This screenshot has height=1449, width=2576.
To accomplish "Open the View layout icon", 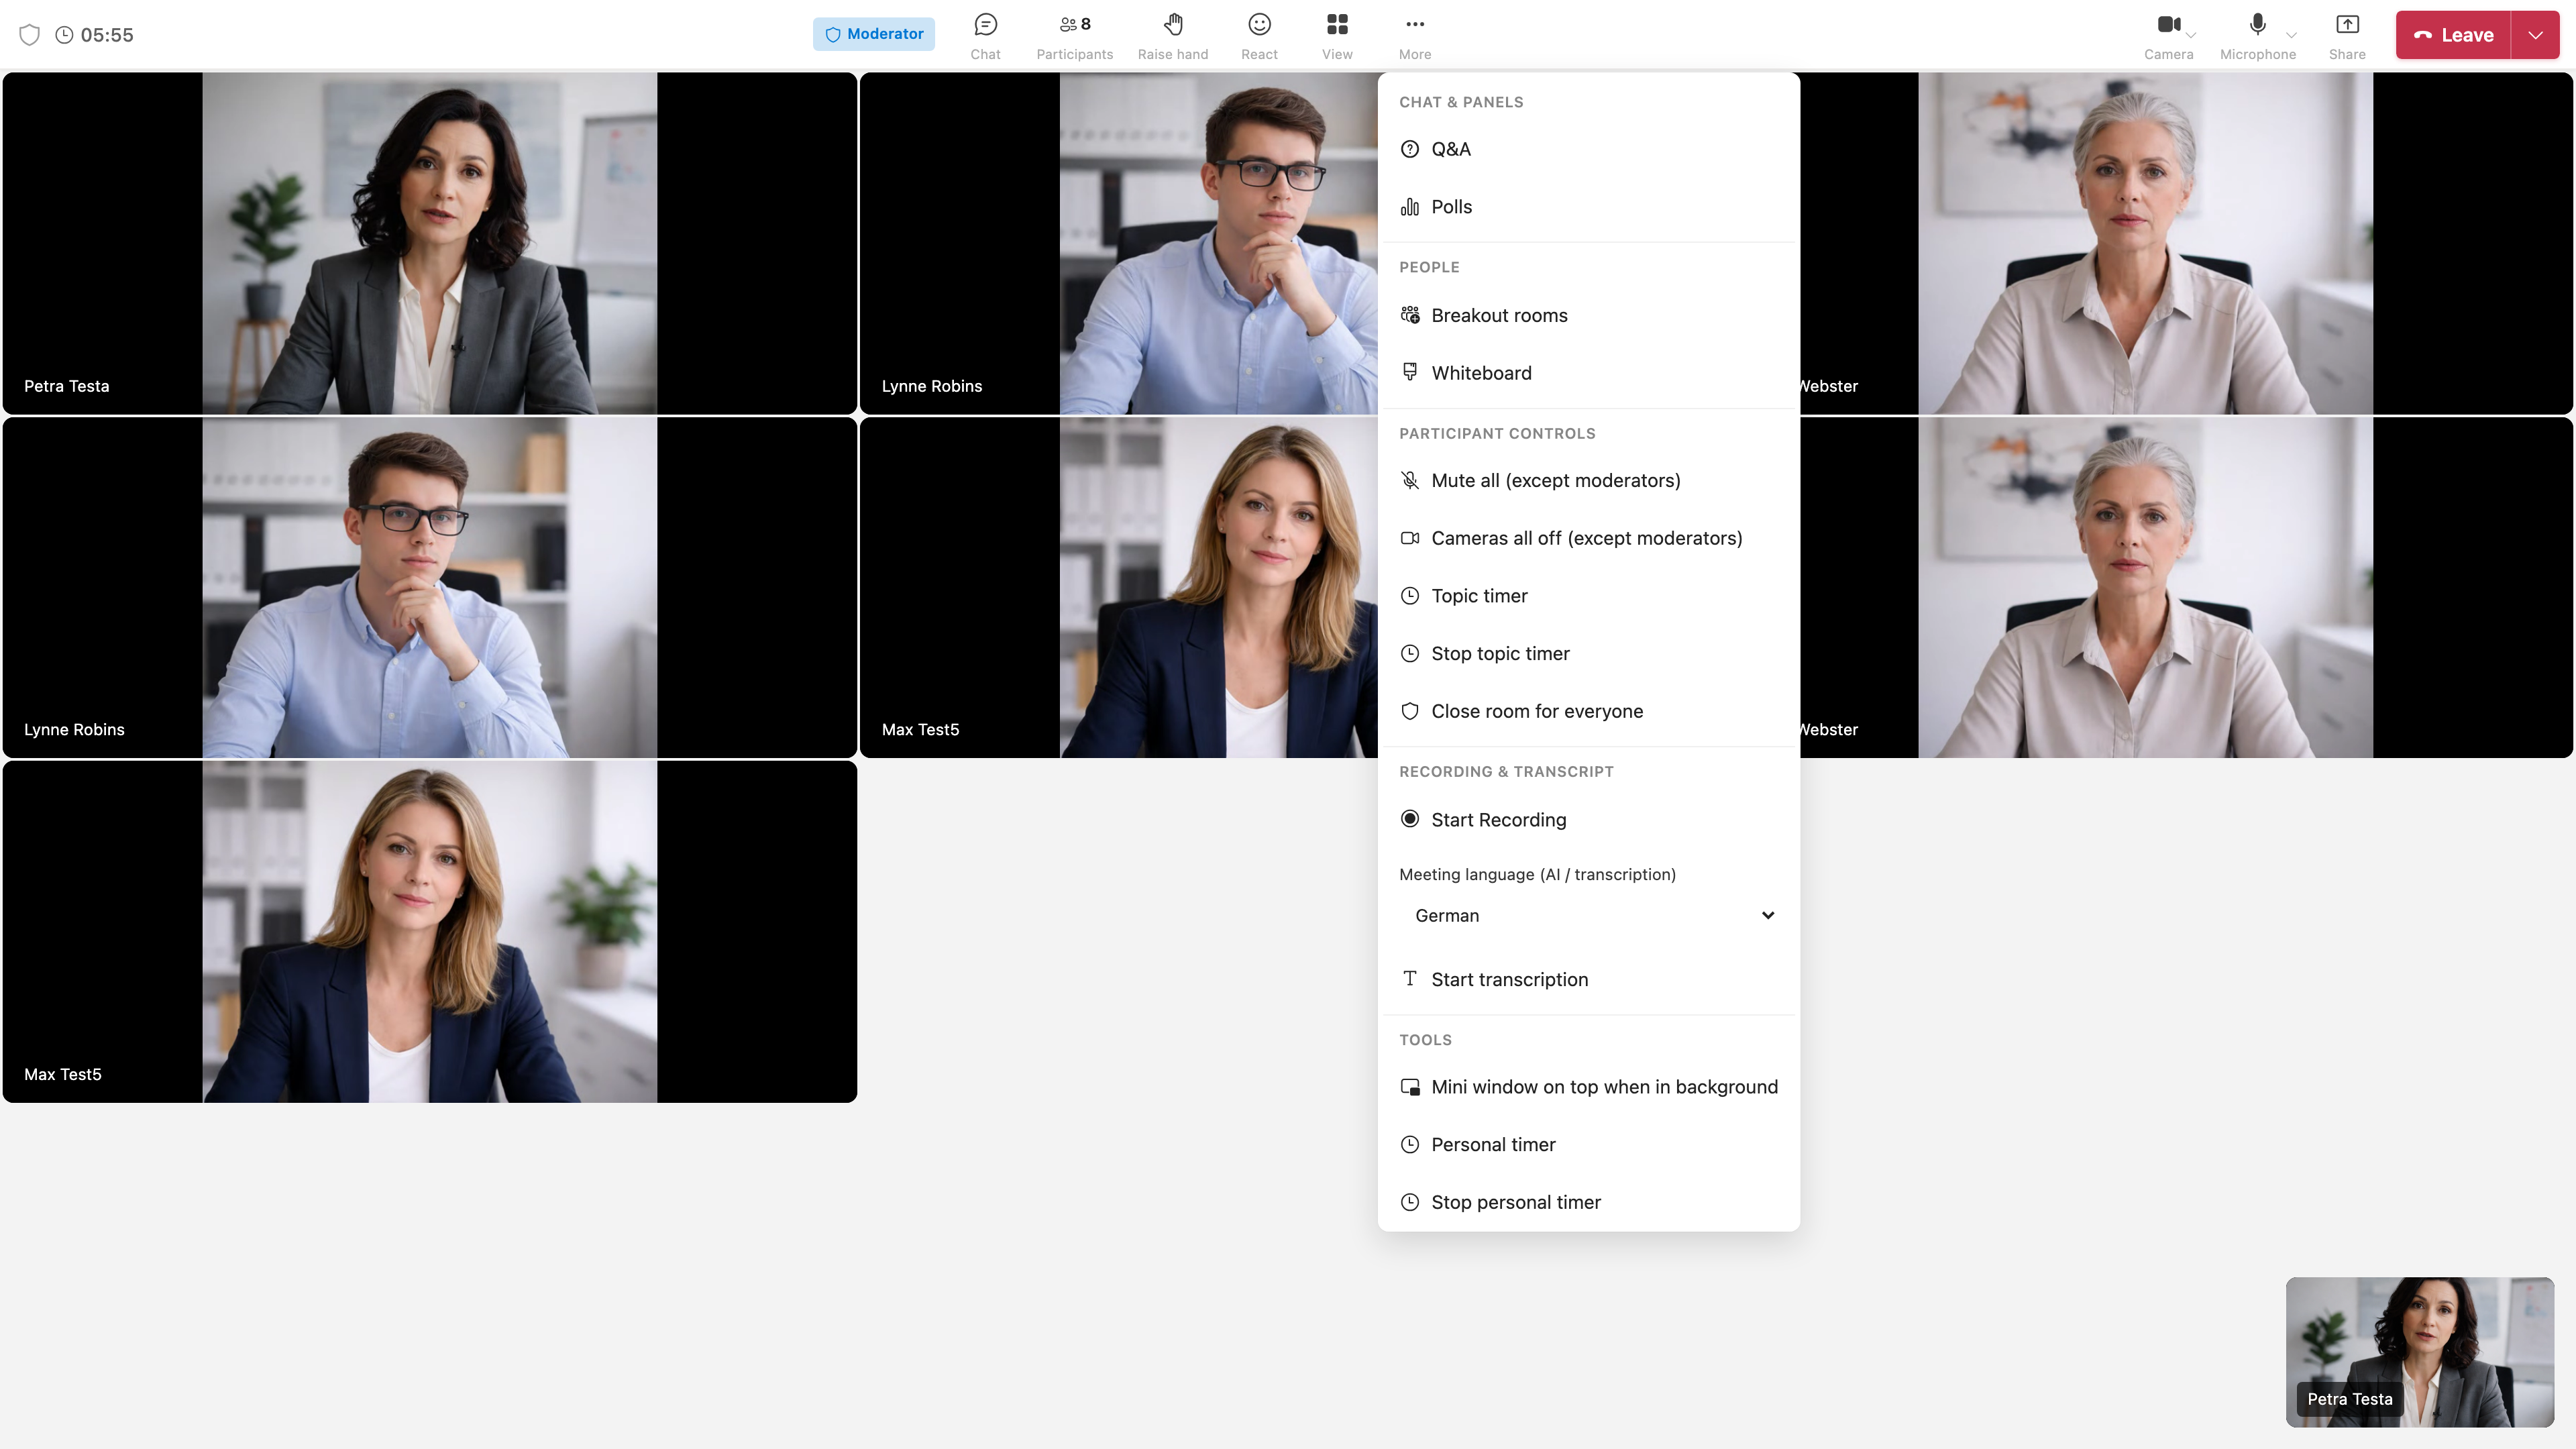I will click(1337, 24).
